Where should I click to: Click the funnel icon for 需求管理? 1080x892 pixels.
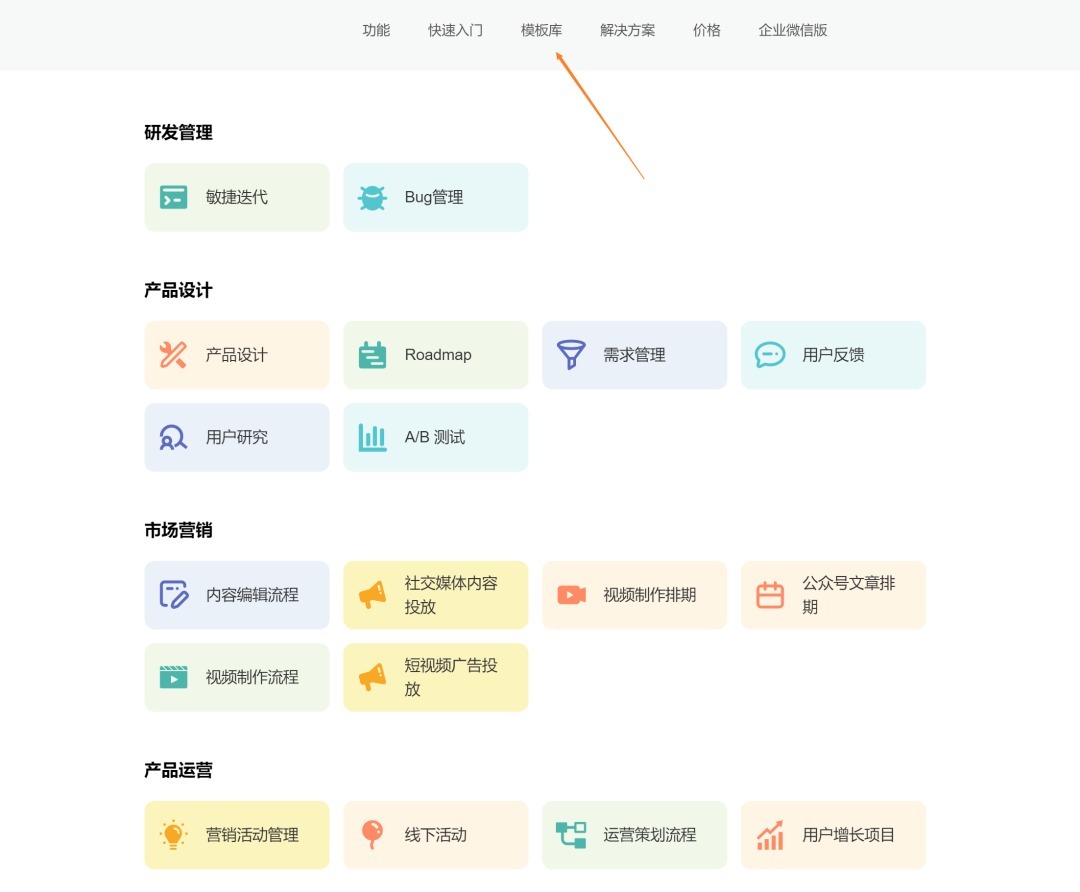tap(571, 355)
